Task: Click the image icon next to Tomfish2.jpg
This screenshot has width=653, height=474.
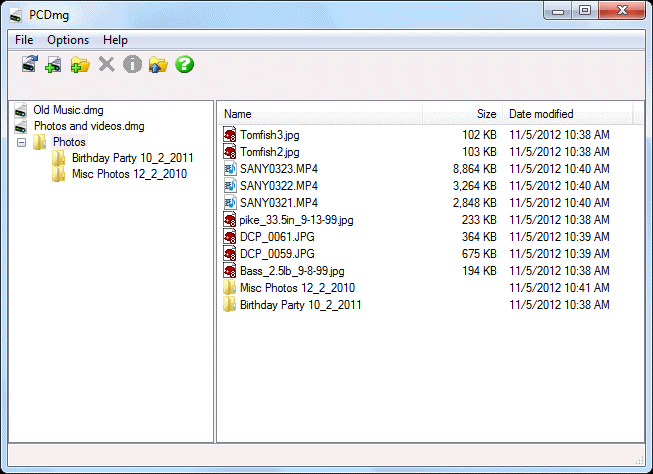Action: tap(230, 152)
